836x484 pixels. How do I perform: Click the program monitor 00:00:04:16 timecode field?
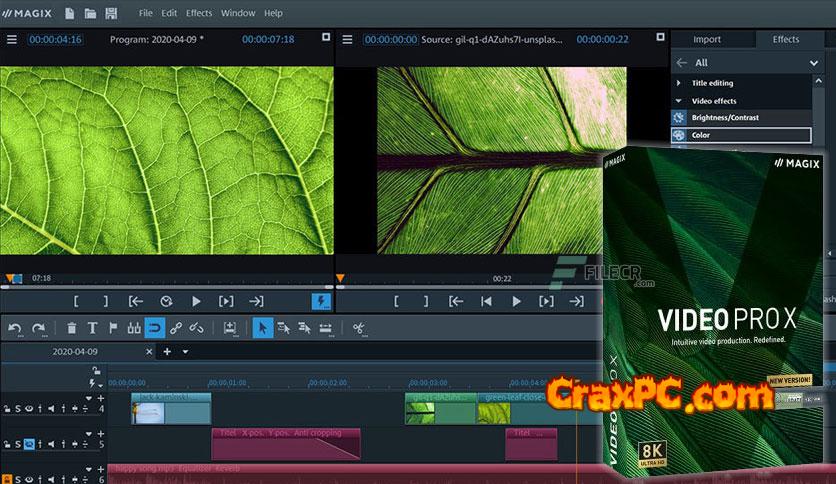click(55, 39)
